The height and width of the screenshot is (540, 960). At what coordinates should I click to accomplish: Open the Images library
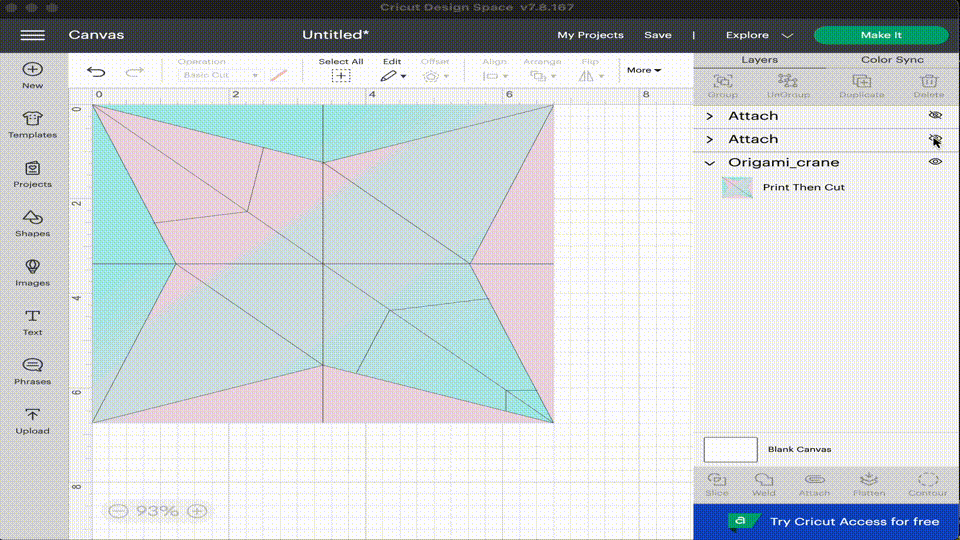(32, 273)
